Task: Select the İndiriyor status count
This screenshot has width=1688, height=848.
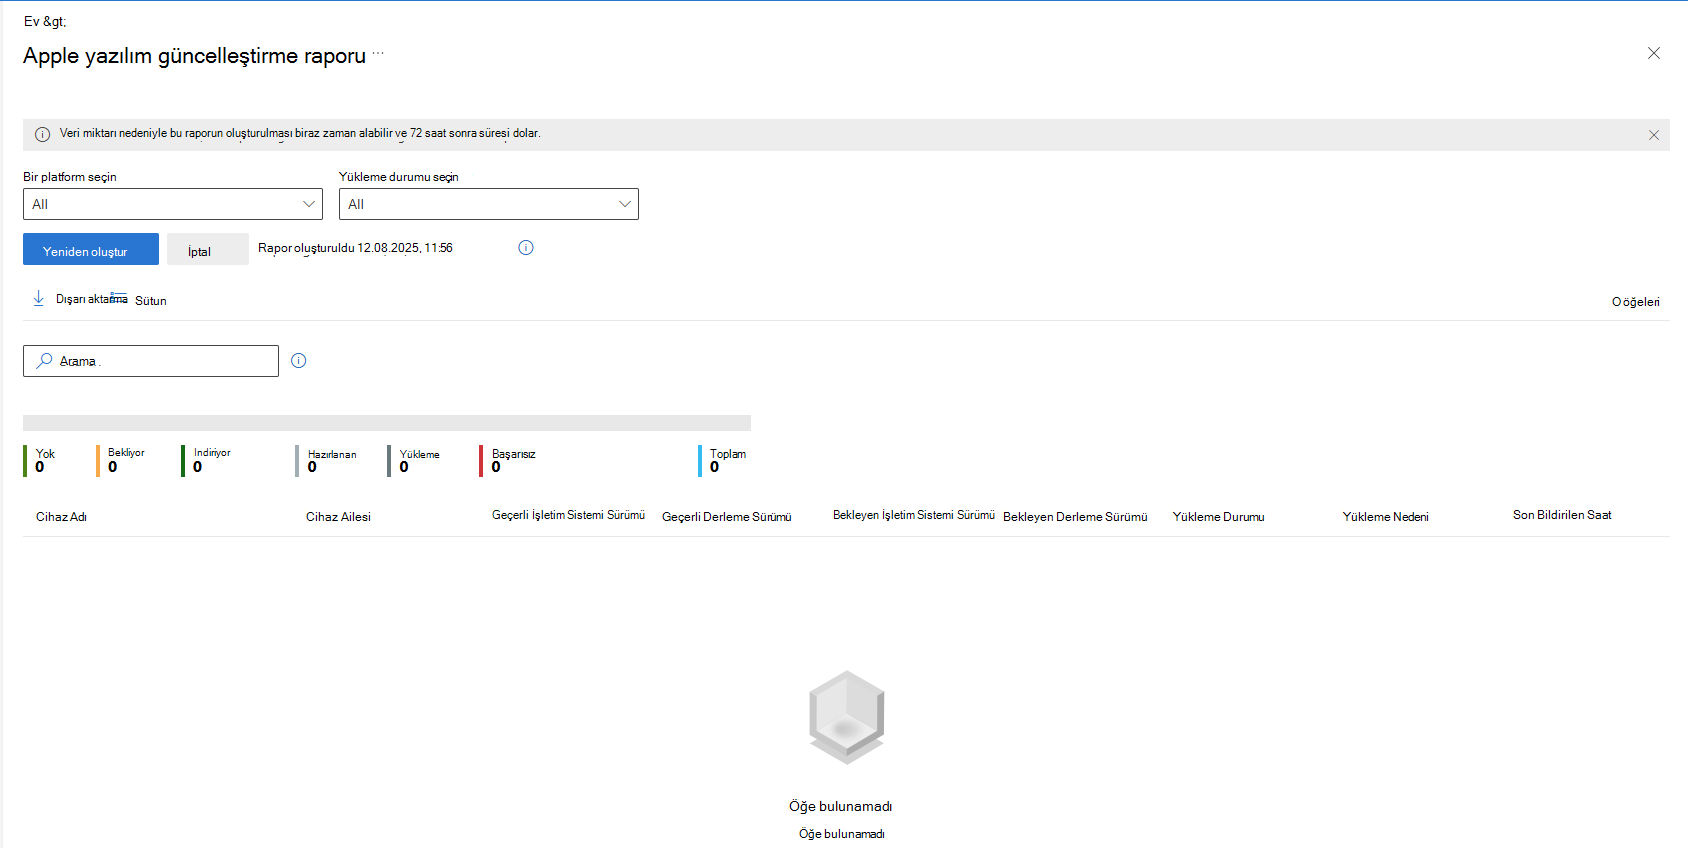Action: pos(208,460)
